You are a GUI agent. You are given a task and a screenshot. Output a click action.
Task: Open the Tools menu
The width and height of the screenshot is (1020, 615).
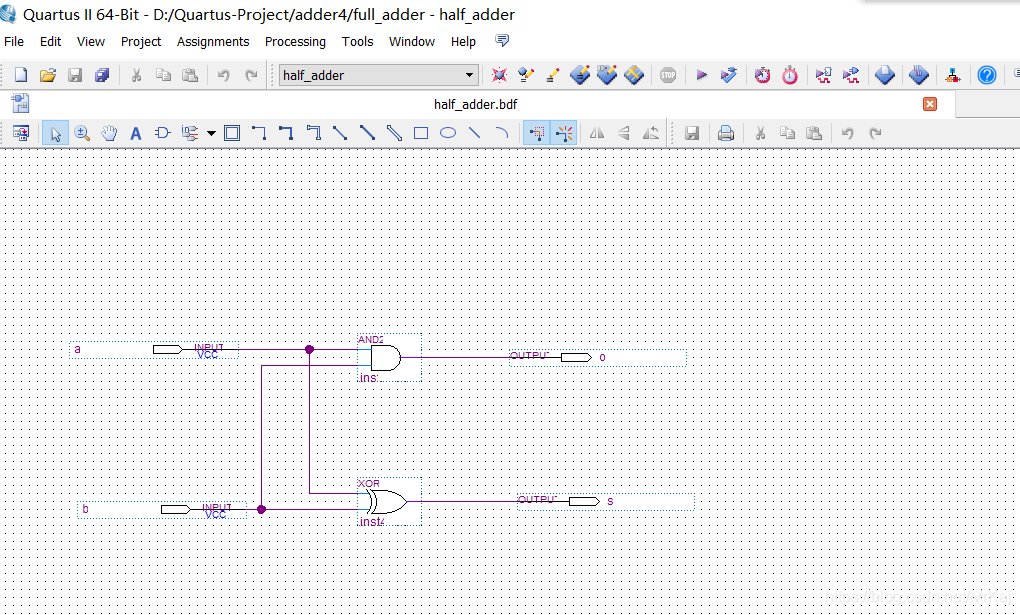click(x=357, y=42)
